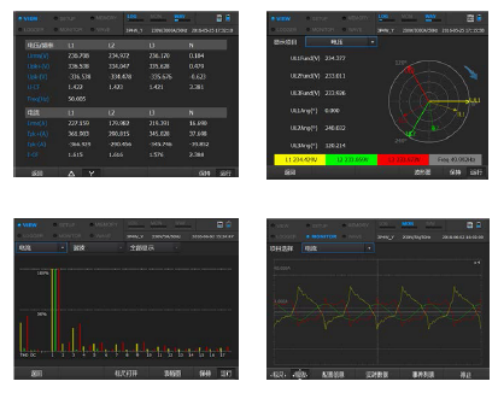Click hold button on voltage/current table screen

coord(204,173)
